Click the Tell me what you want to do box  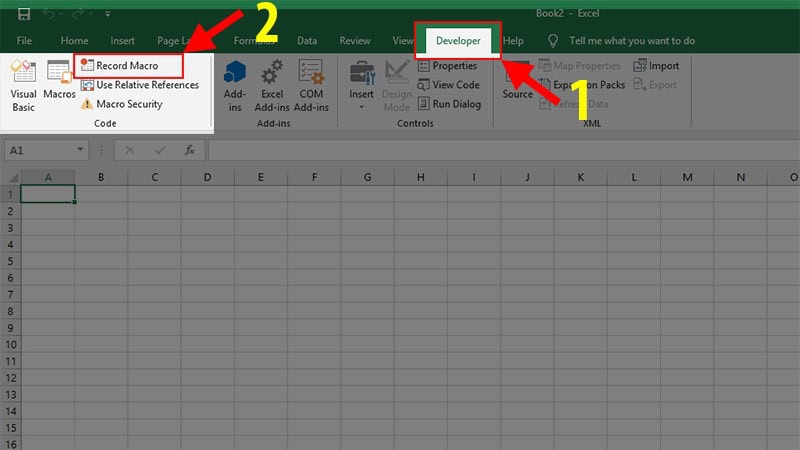pos(632,41)
